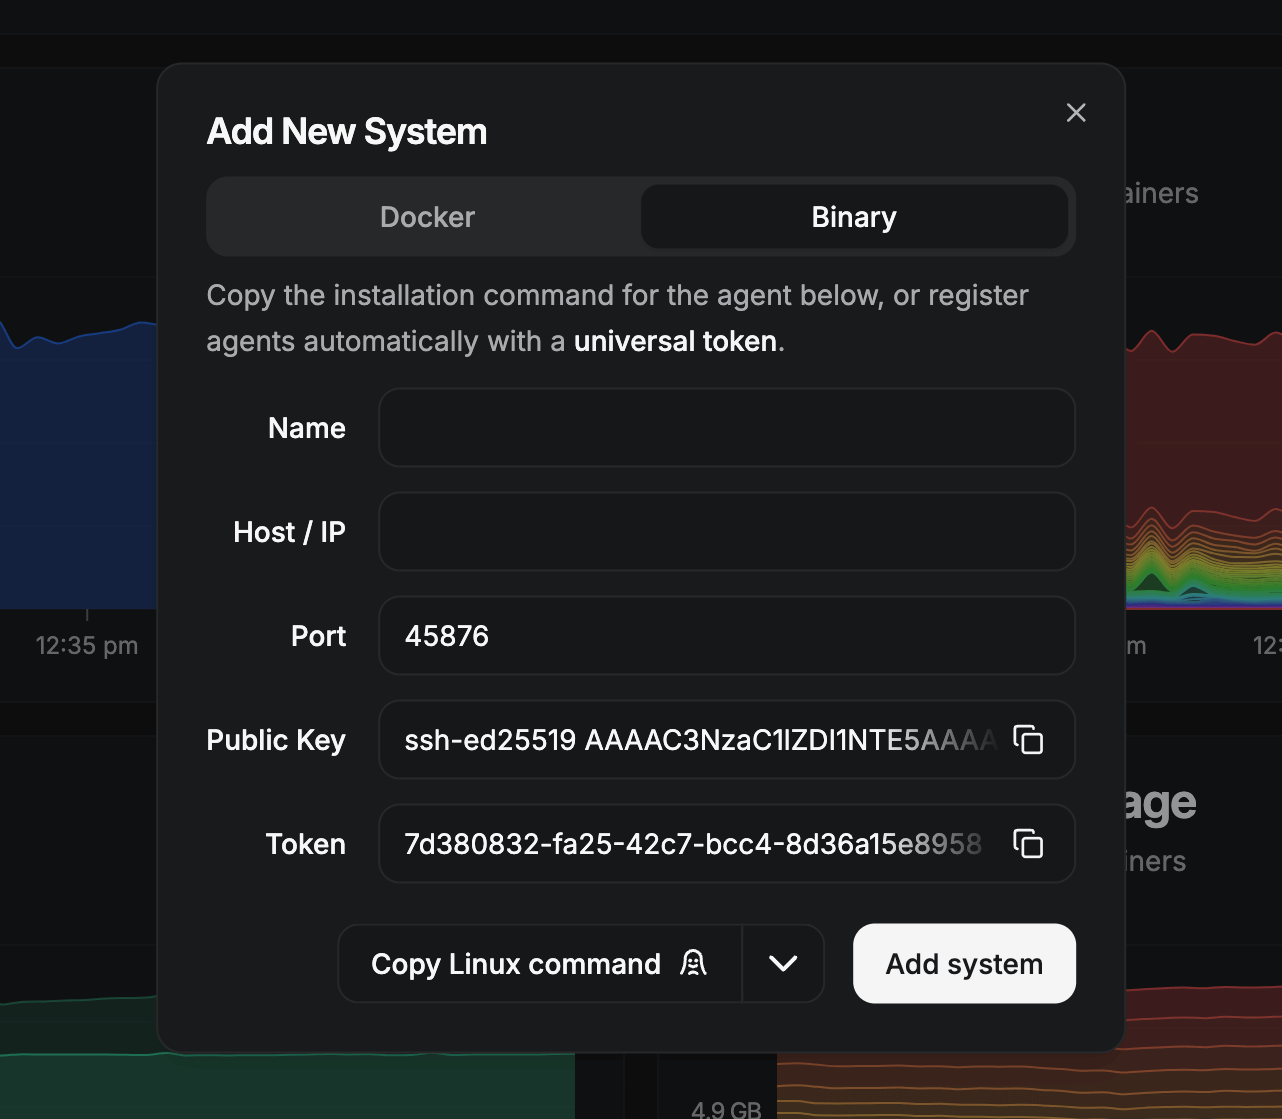Switch to the Docker tab
1282x1119 pixels.
427,217
